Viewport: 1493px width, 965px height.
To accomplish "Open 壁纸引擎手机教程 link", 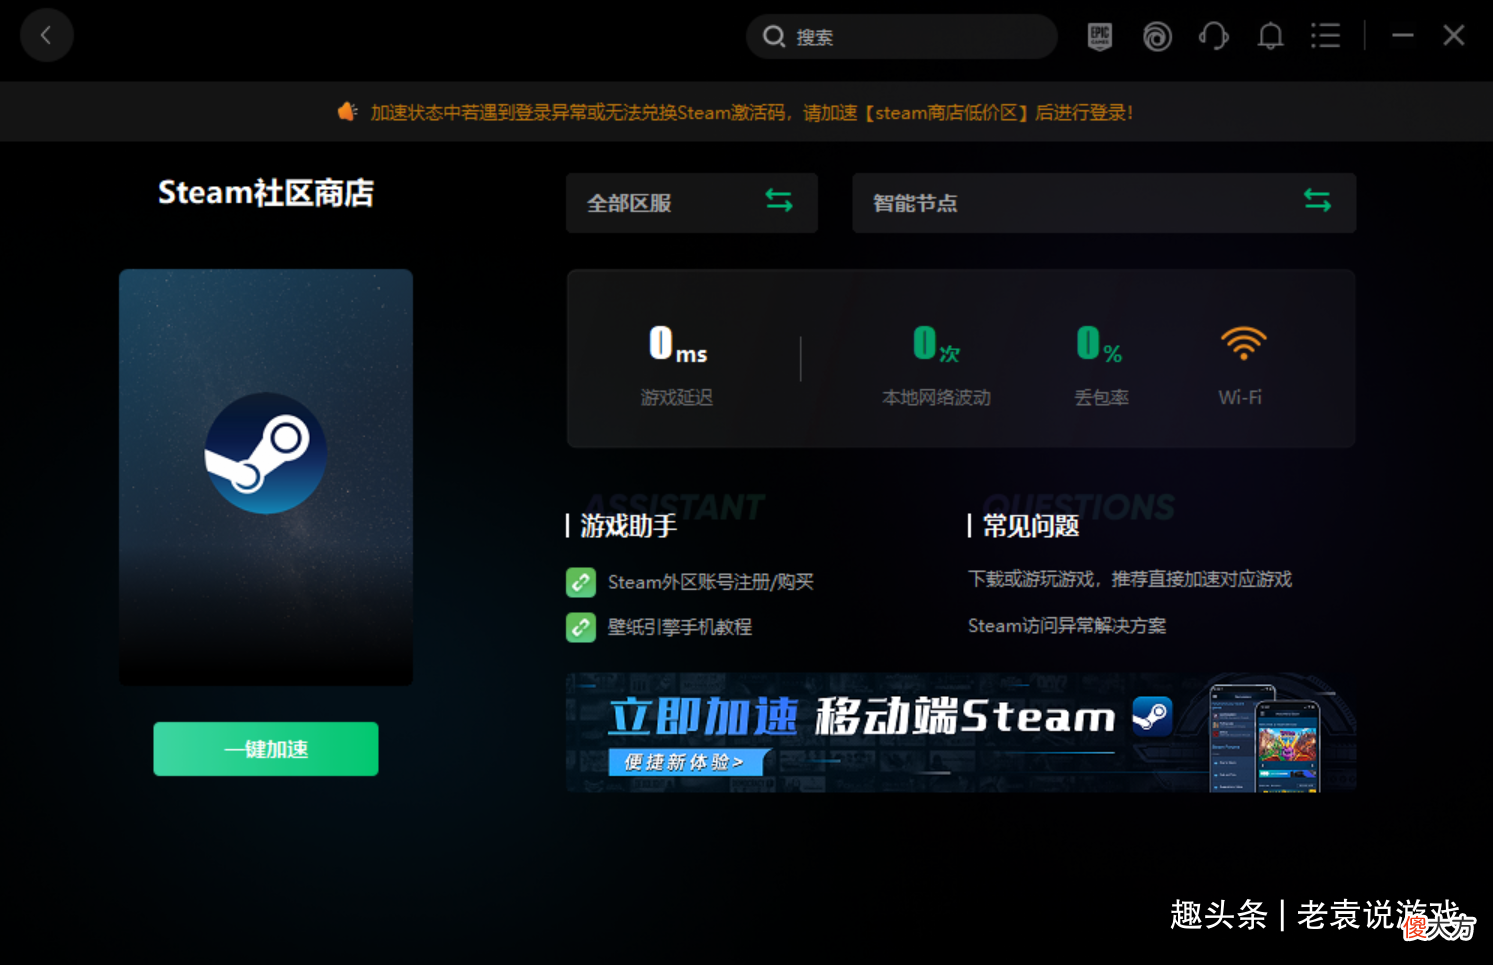I will pos(679,627).
